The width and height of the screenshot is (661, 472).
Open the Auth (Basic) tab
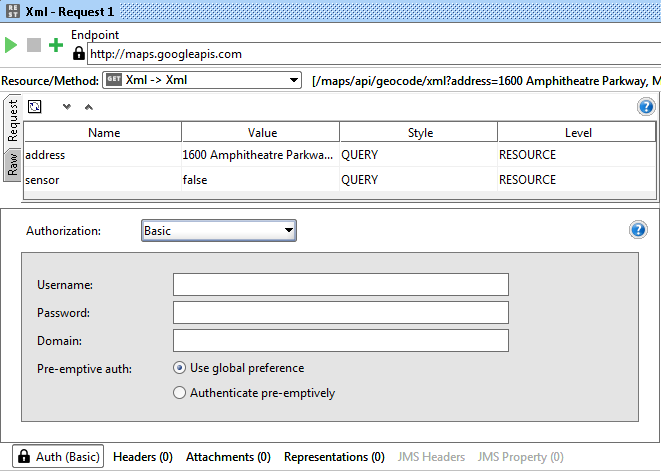58,457
